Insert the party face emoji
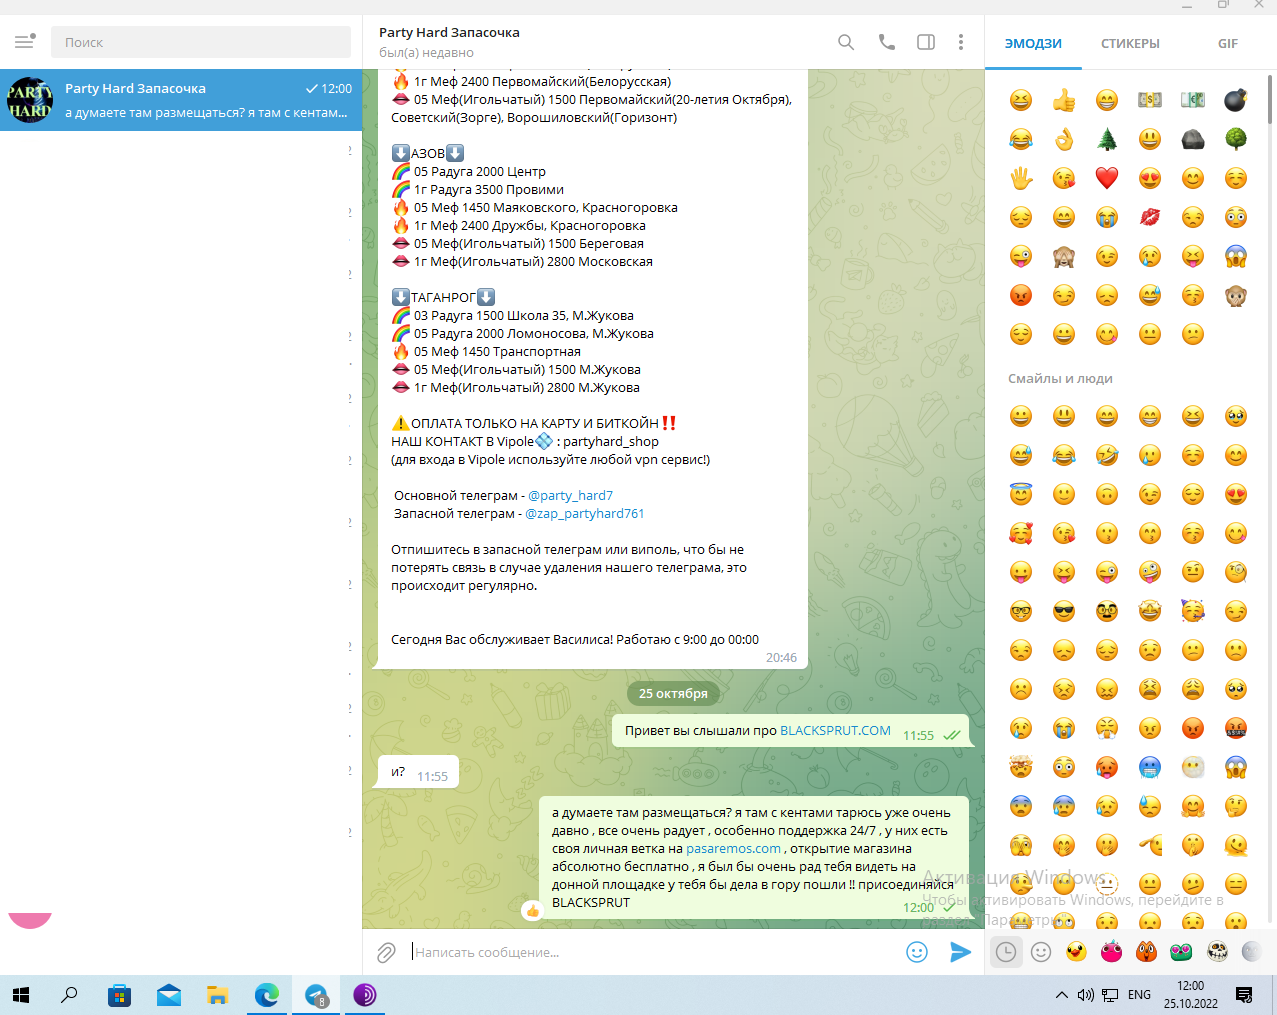Screen dimensions: 1277x1015 coord(1193,611)
